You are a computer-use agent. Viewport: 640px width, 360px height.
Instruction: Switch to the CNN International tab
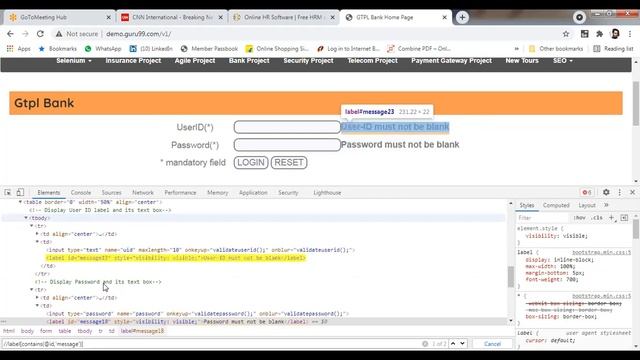pyautogui.click(x=172, y=17)
